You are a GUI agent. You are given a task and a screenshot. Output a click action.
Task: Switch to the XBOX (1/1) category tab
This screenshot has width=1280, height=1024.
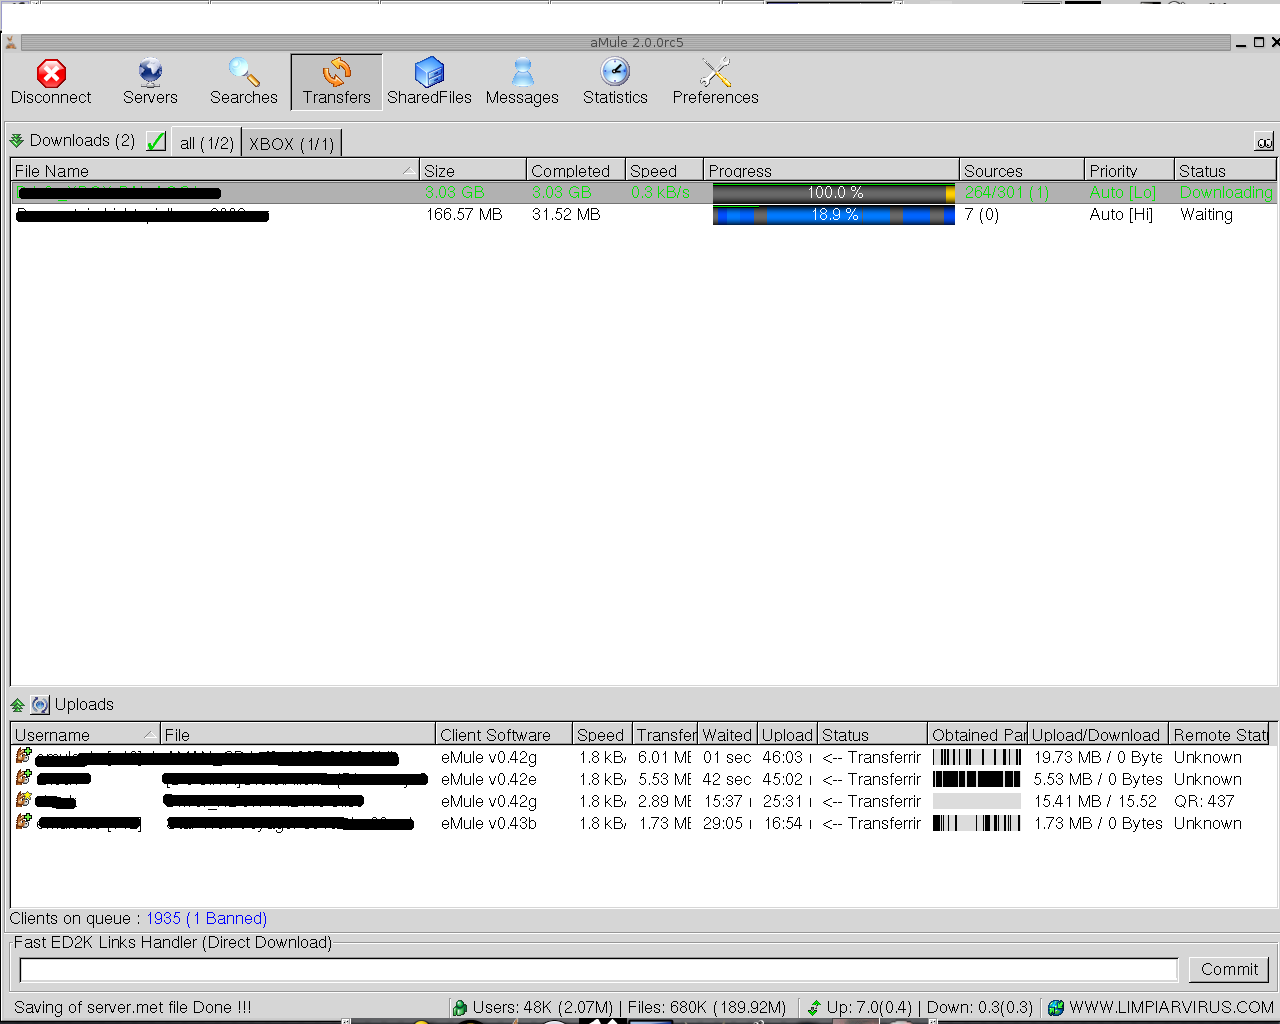(291, 144)
